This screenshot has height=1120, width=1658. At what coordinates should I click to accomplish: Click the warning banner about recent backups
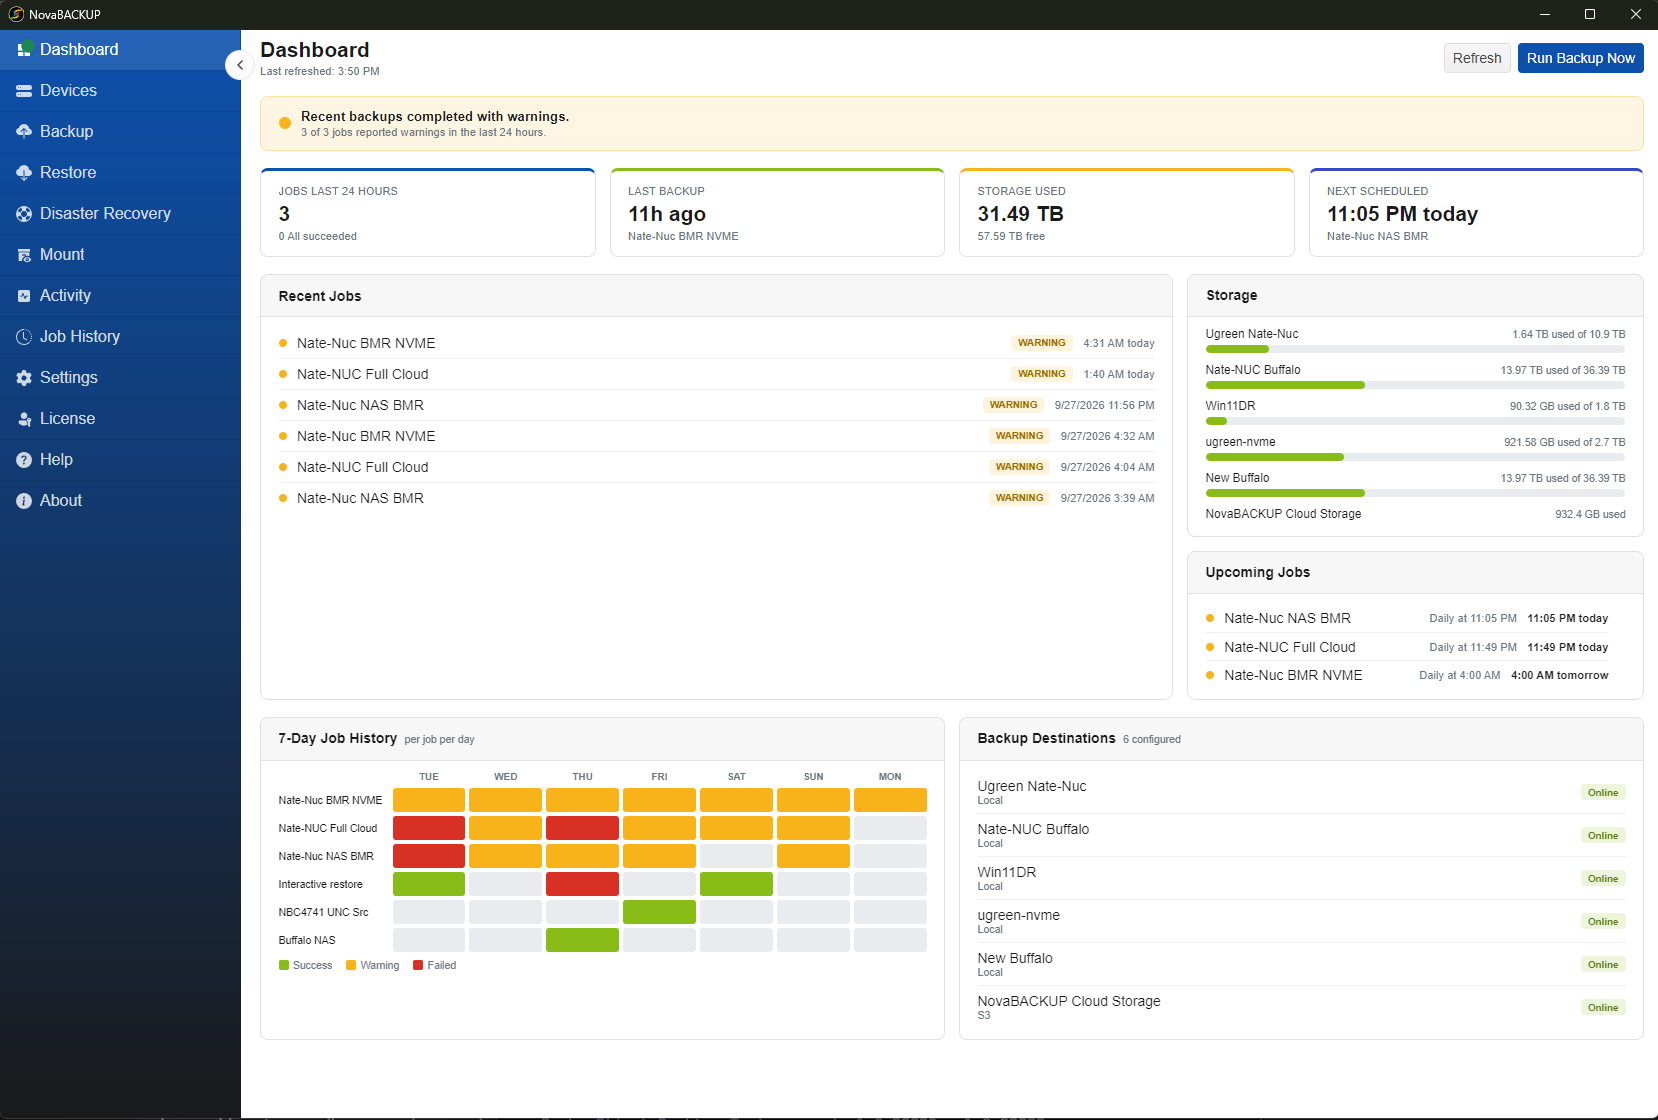click(951, 124)
